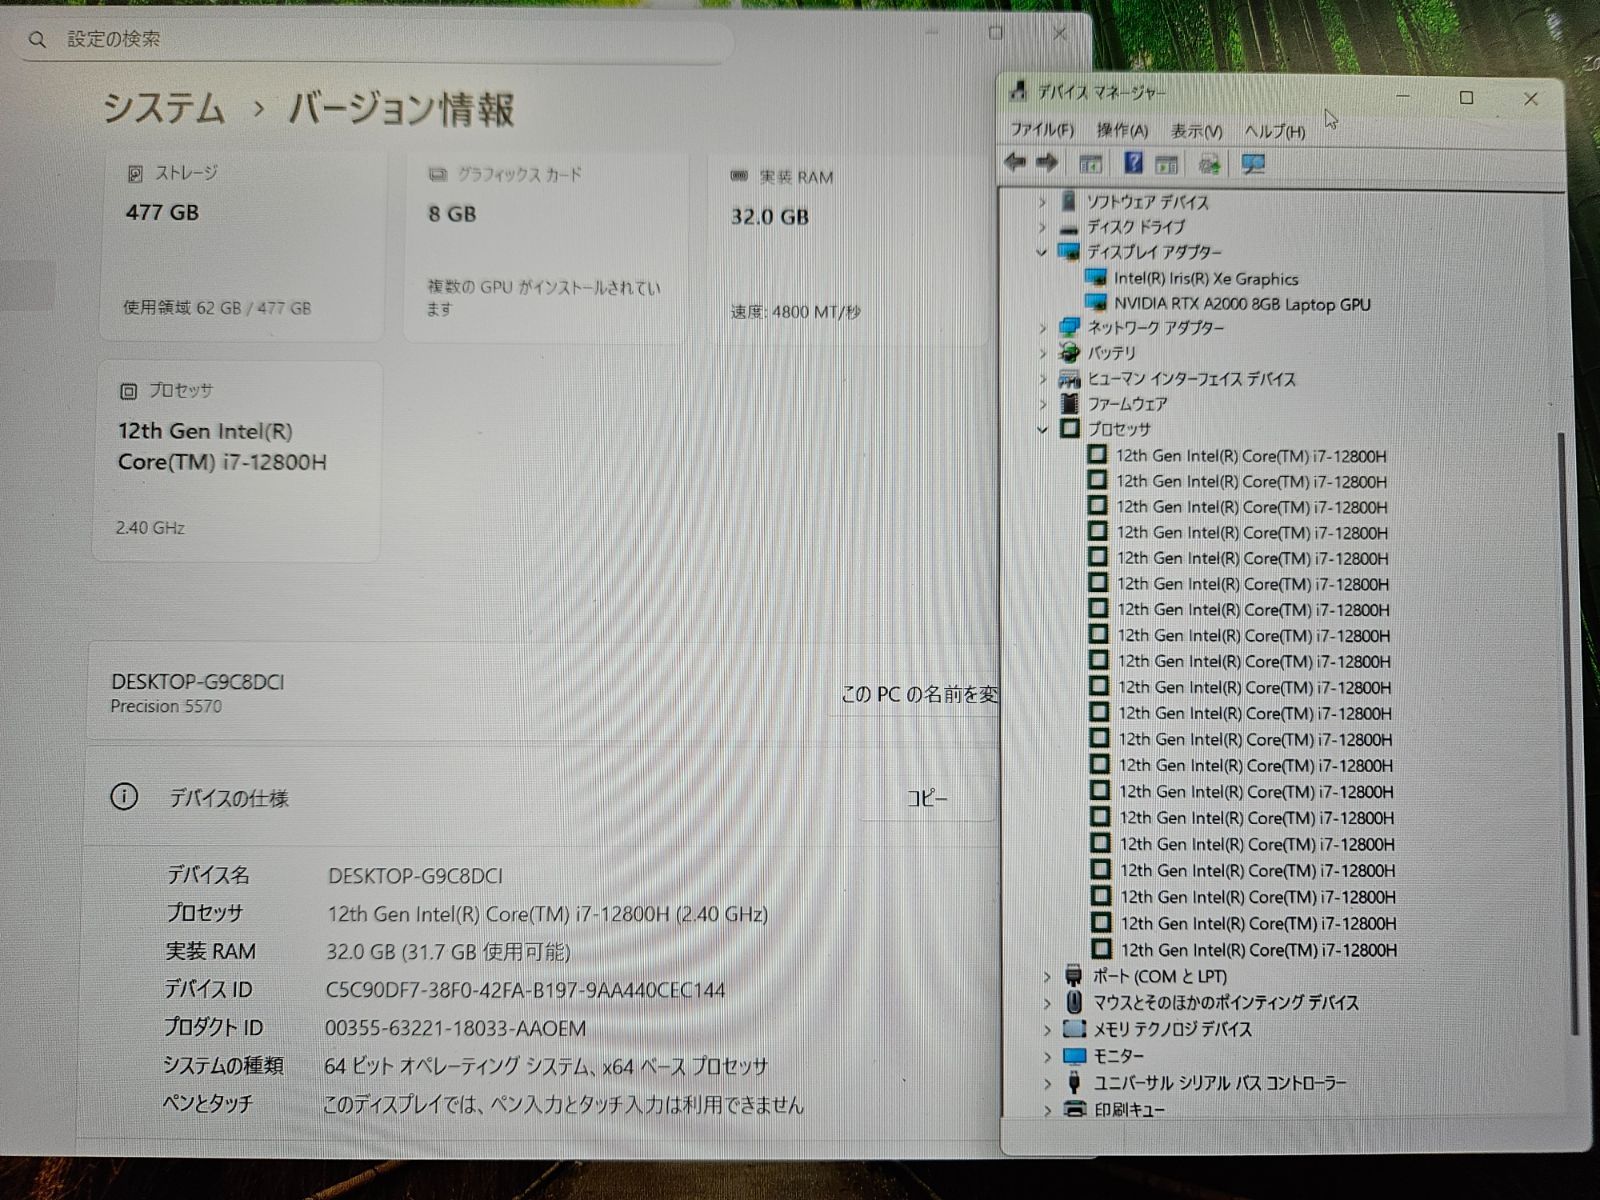Click the Back navigation arrow in Device Manager

[x=1016, y=163]
